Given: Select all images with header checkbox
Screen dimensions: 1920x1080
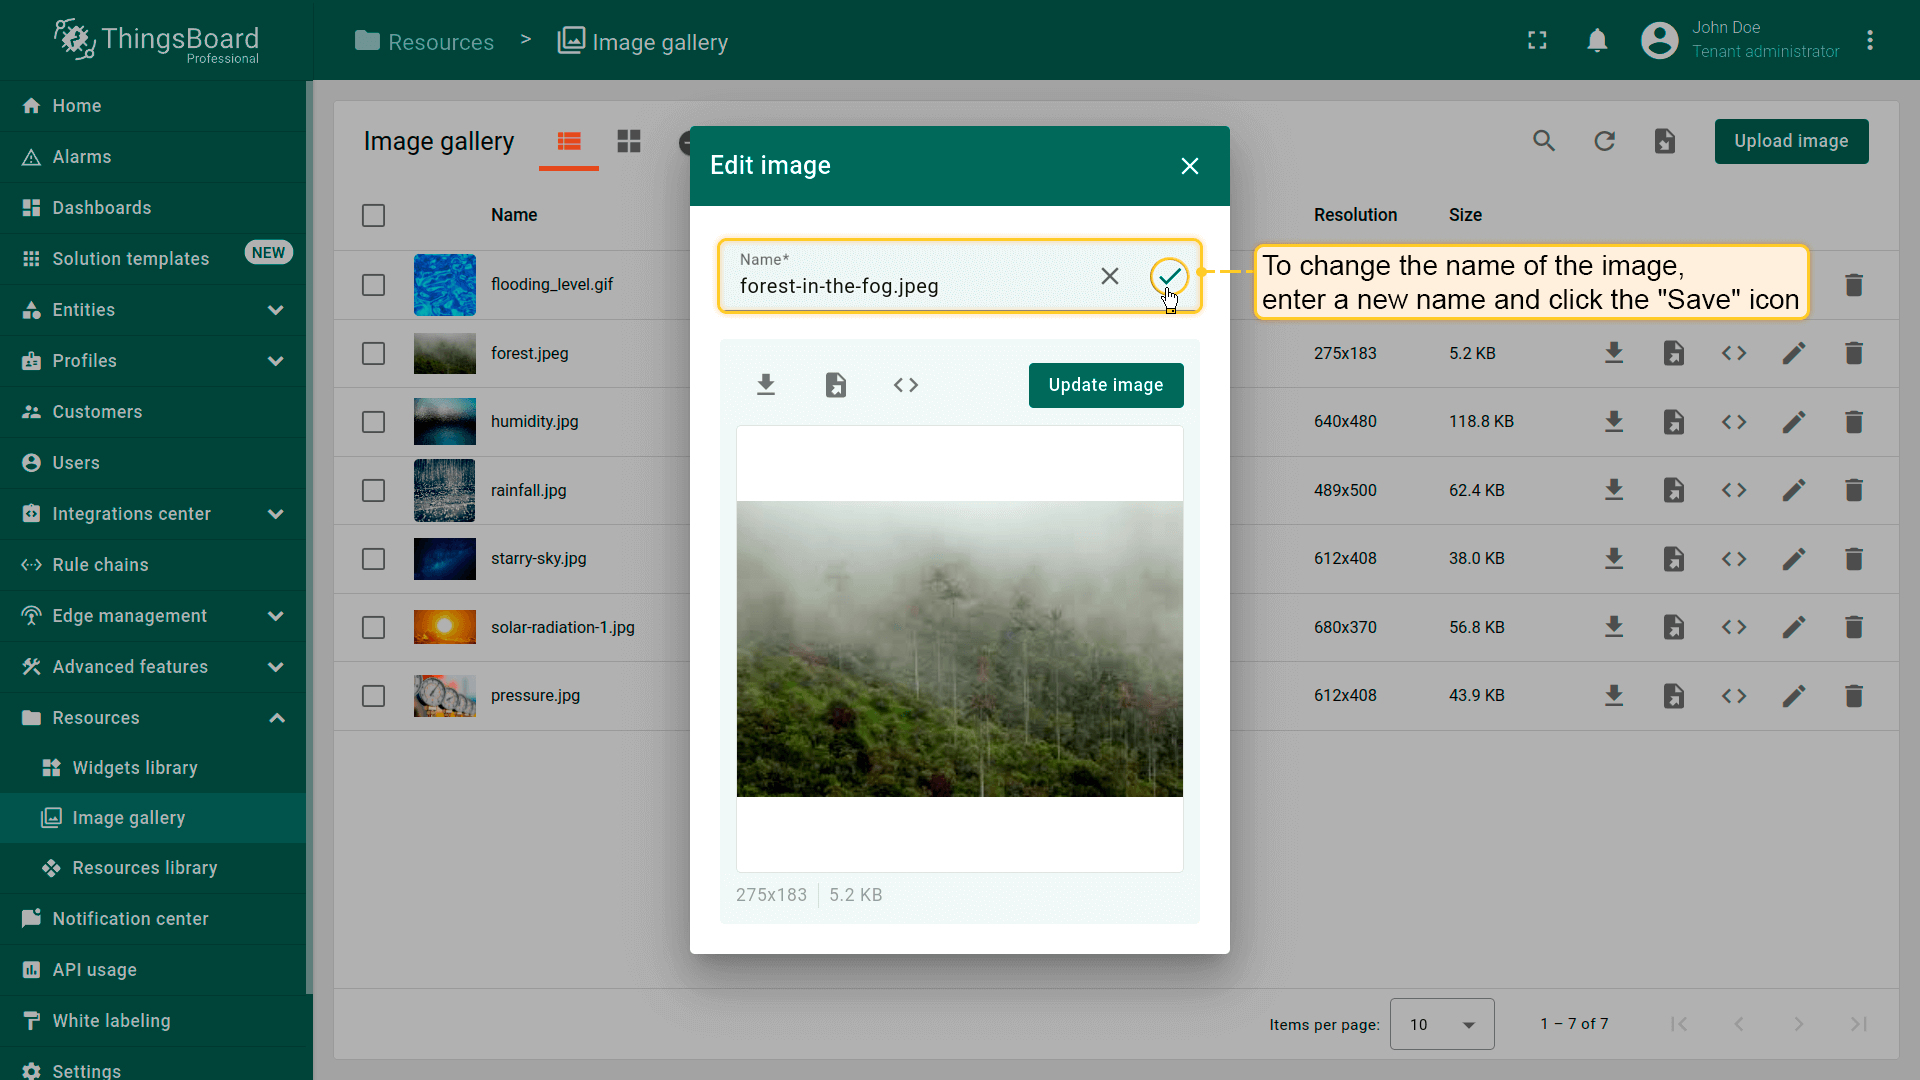Looking at the screenshot, I should (373, 215).
